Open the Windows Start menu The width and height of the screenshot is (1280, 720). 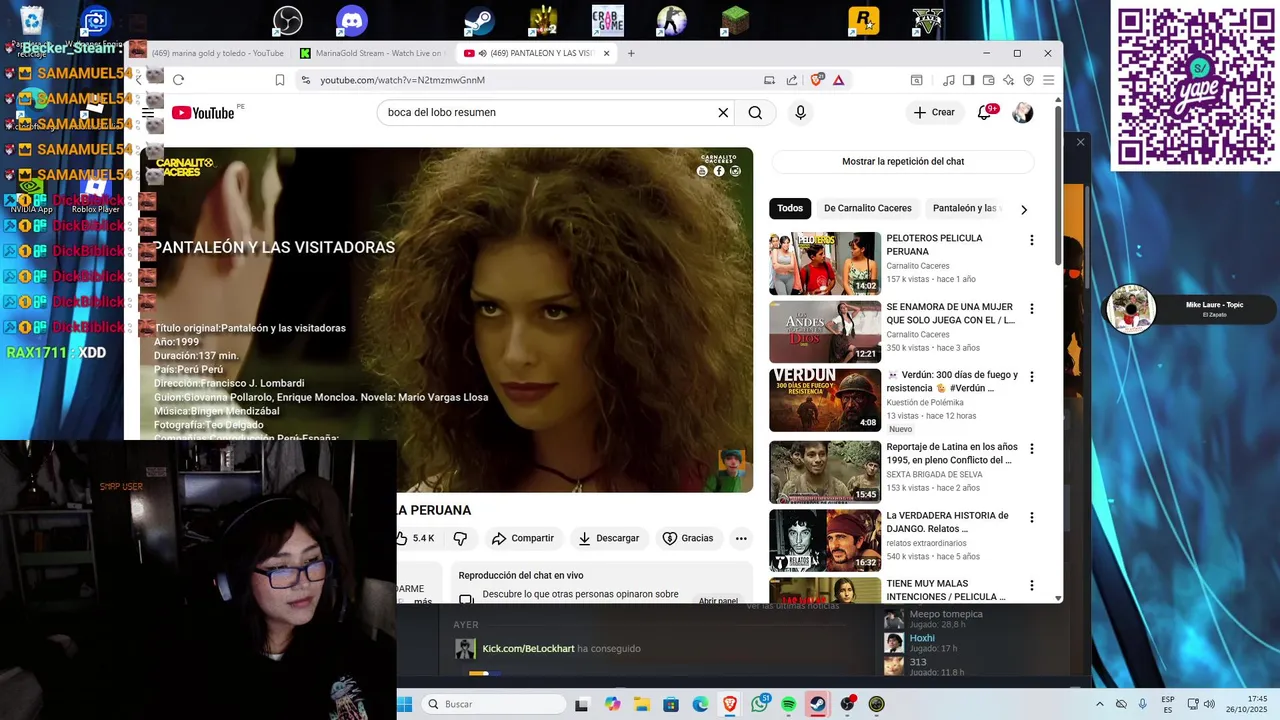tap(404, 704)
